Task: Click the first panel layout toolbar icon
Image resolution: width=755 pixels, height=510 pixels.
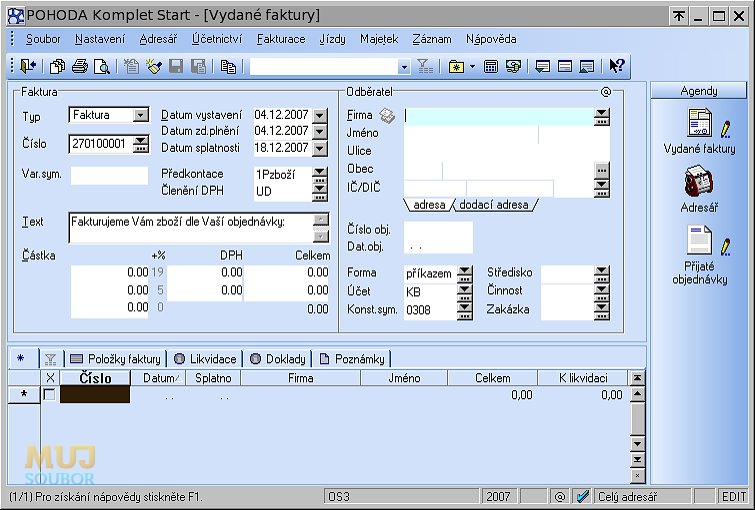Action: pos(543,66)
